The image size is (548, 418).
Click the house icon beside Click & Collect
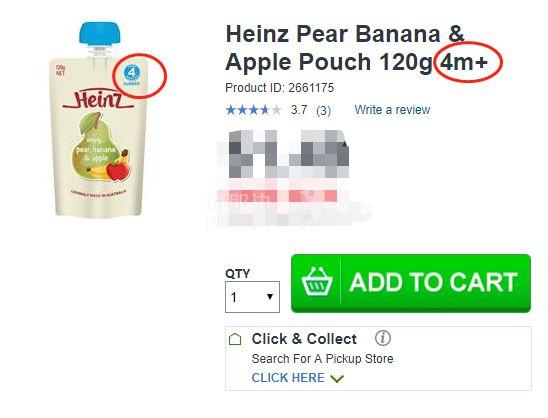(x=235, y=339)
